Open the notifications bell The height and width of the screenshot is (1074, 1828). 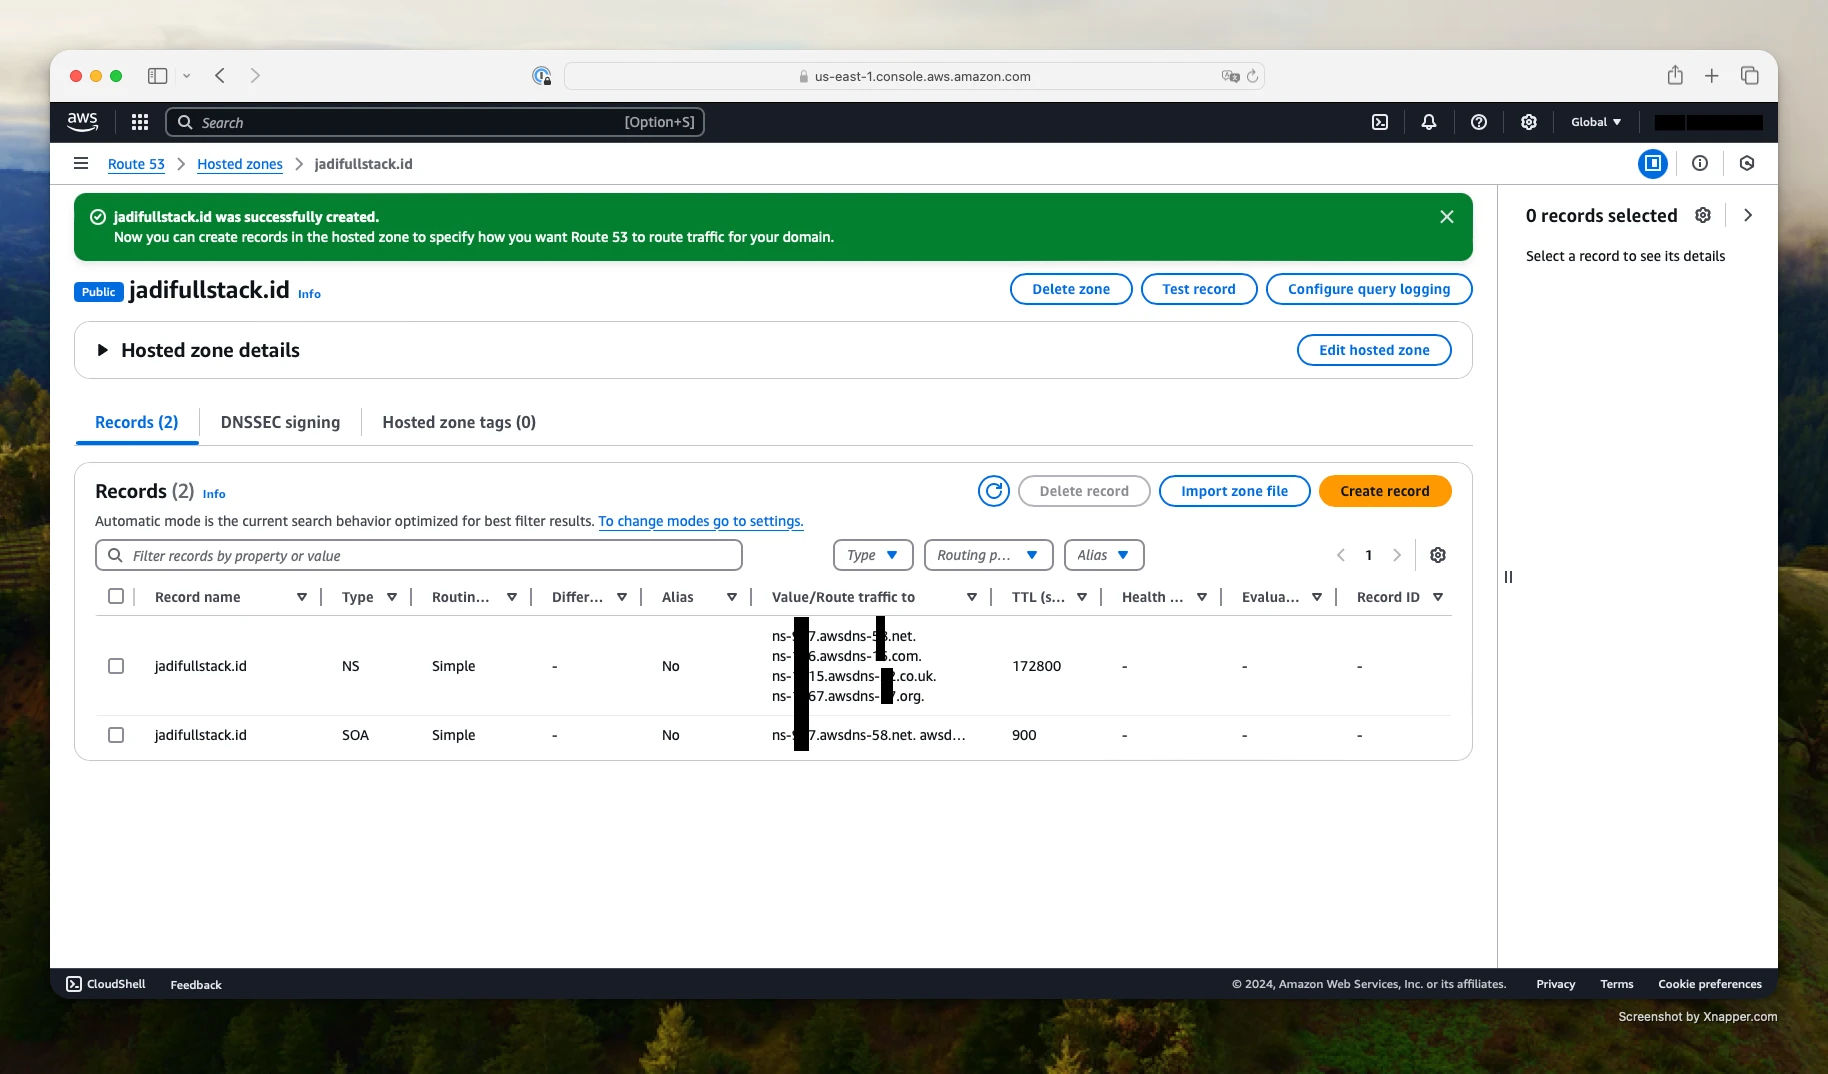[x=1429, y=122]
